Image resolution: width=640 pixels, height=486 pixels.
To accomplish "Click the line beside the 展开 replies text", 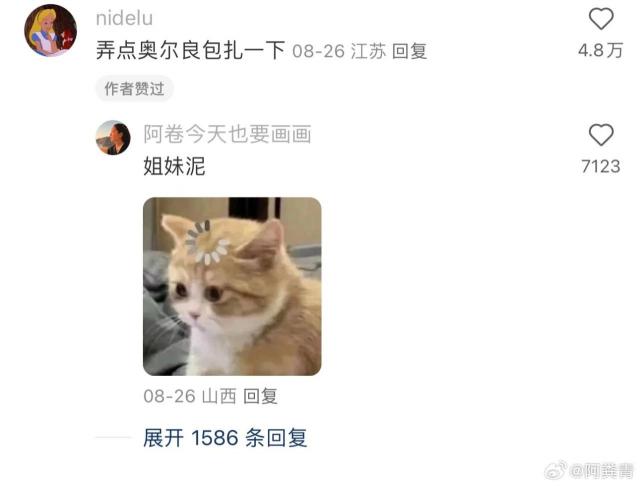I will click(x=113, y=437).
